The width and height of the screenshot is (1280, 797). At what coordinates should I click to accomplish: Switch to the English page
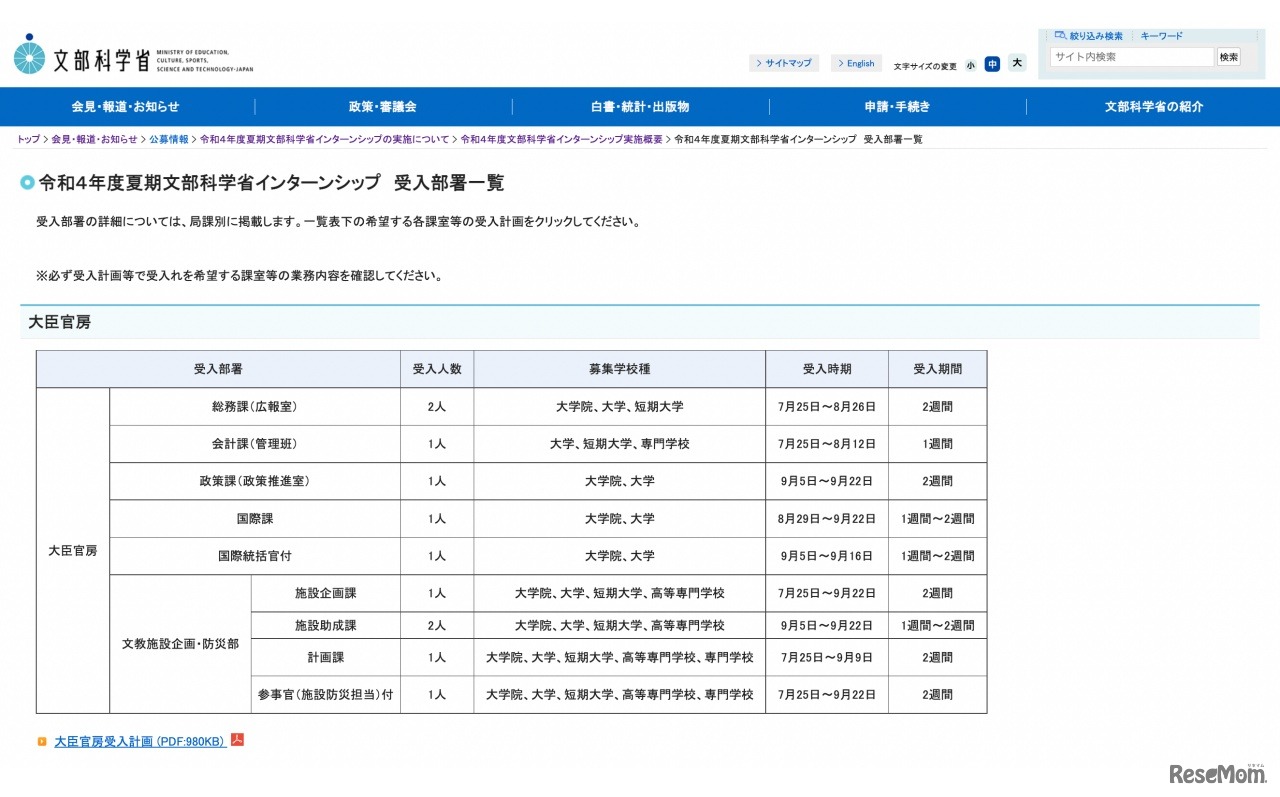pos(856,63)
